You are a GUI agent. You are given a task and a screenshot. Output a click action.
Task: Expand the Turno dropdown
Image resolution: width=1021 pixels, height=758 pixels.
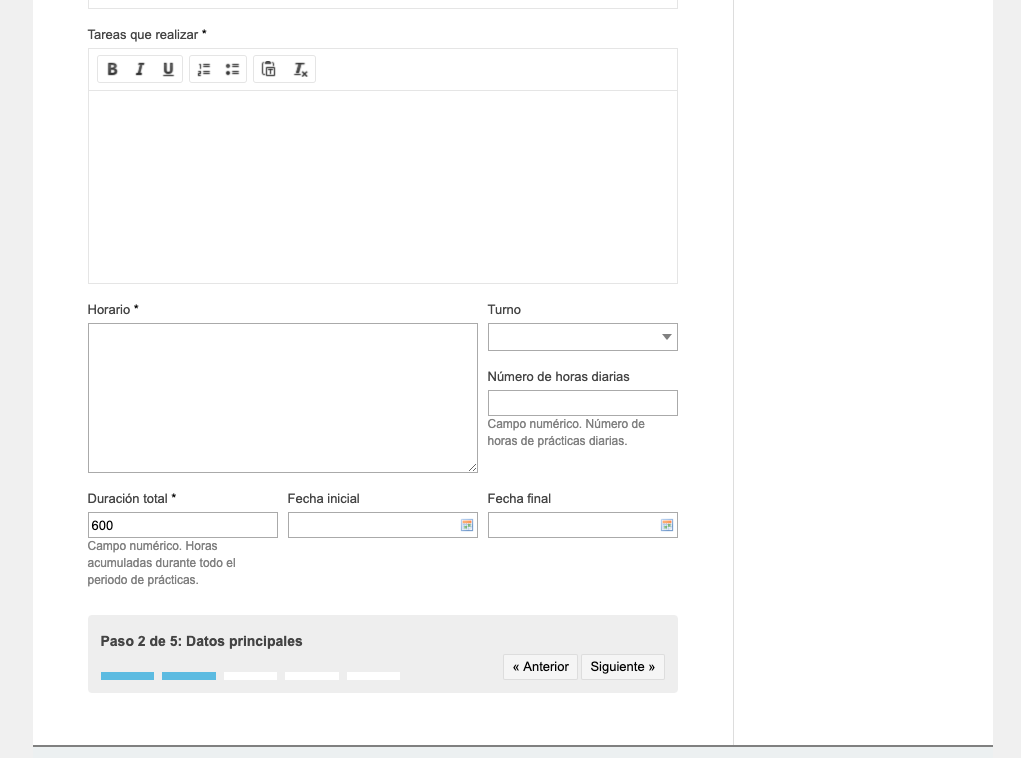[x=582, y=337]
